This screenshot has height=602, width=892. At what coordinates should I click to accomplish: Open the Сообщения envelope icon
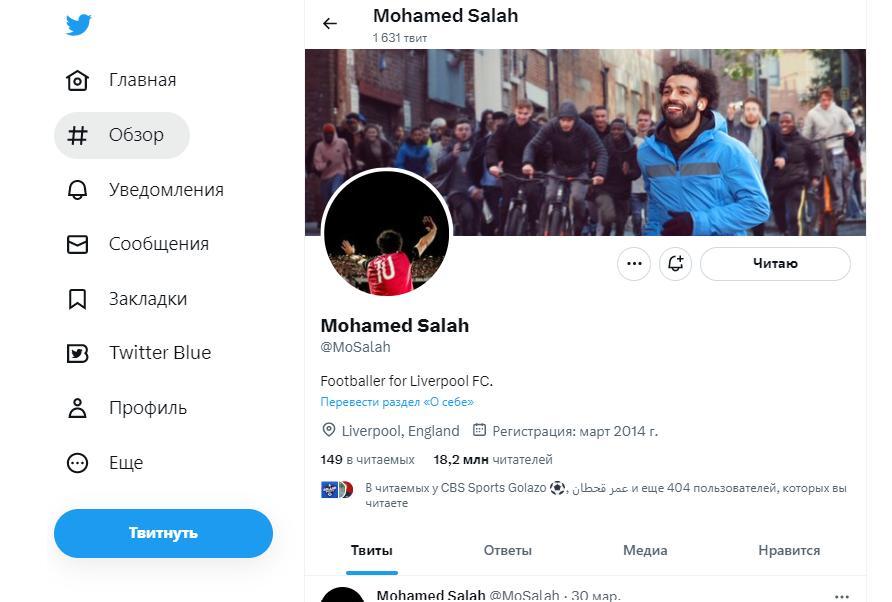click(77, 244)
